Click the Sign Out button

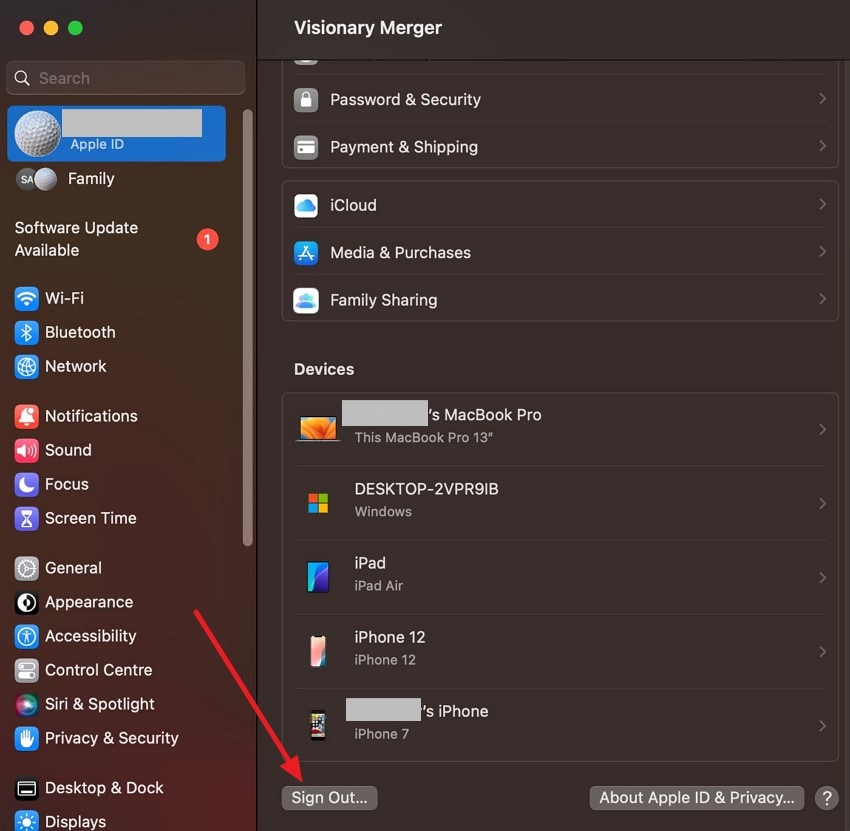pyautogui.click(x=330, y=798)
